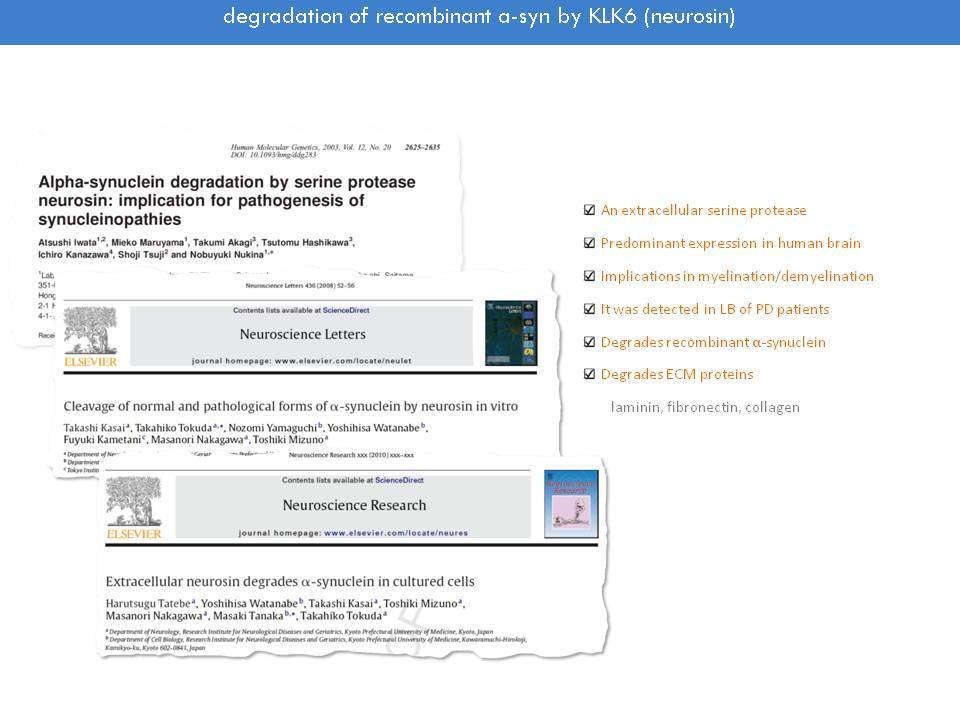
Task: Click the checkbox beside 'Predominant expression in human brain'
Action: (589, 243)
